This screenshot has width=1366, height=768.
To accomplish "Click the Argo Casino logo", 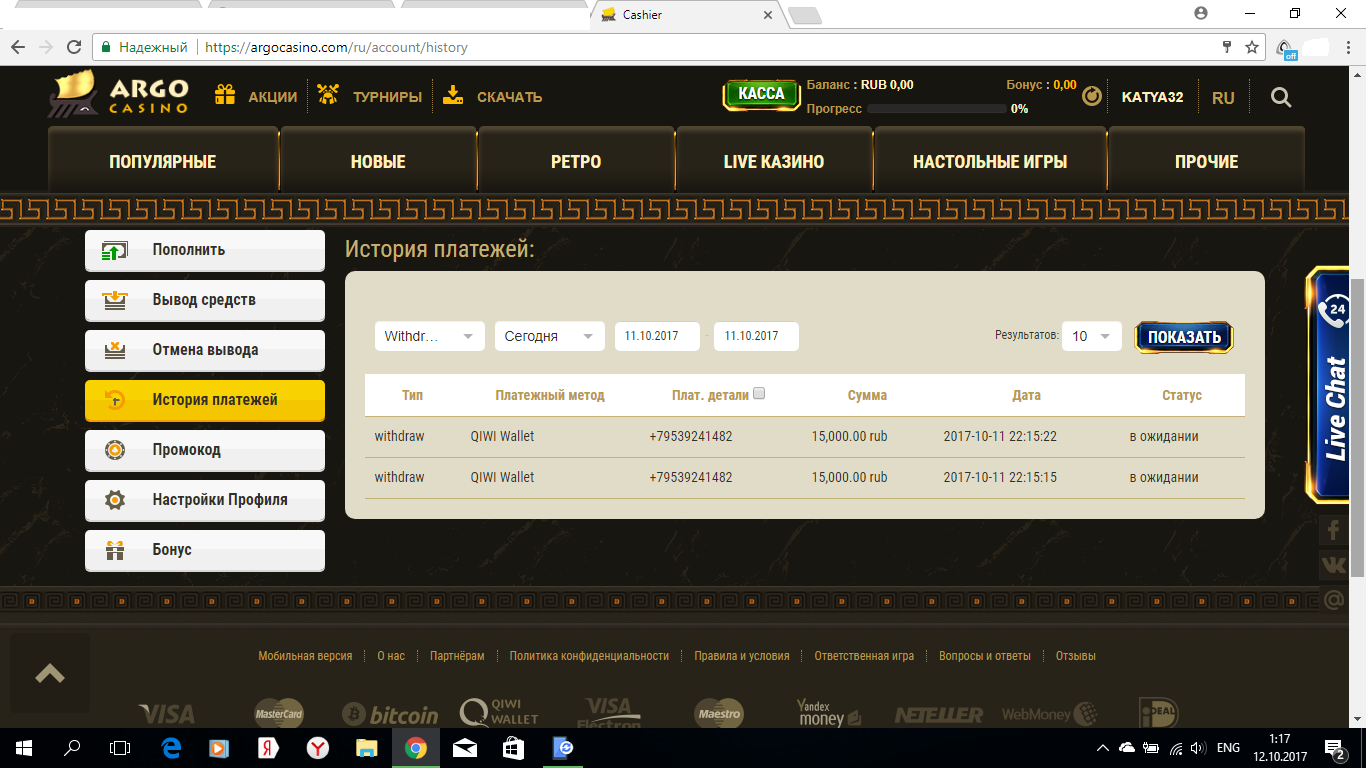I will 119,95.
